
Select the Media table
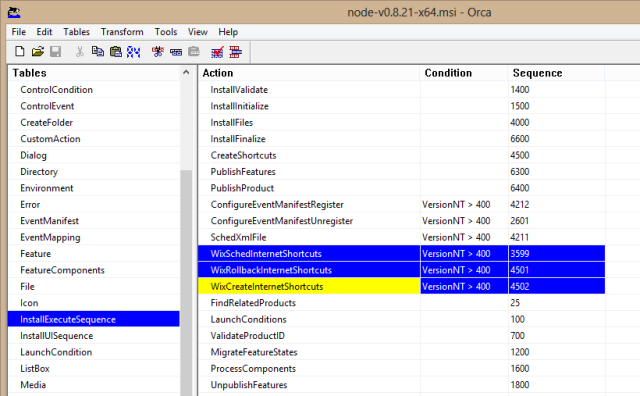coord(33,385)
